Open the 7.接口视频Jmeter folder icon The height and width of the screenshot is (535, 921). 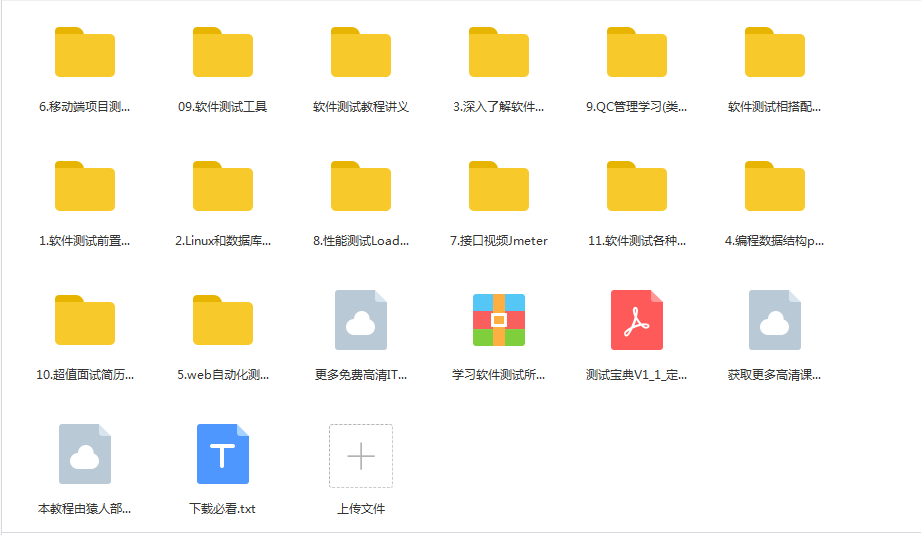499,186
